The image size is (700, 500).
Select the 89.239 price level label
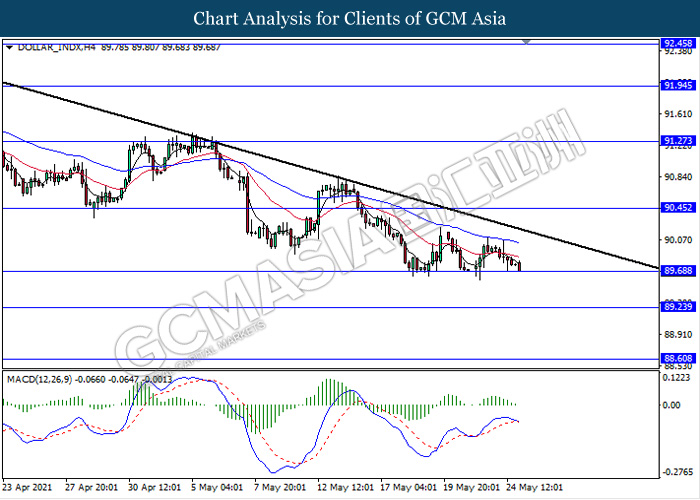point(678,307)
